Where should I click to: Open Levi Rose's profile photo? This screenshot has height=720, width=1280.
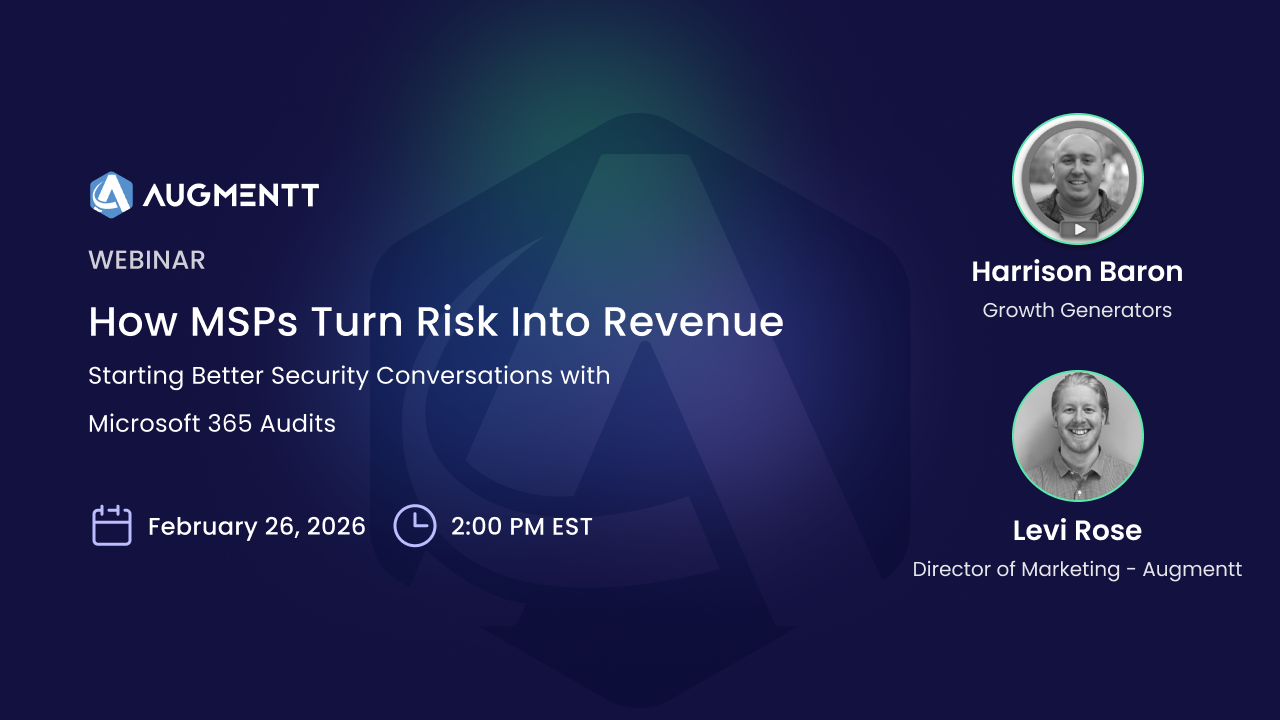[1077, 436]
